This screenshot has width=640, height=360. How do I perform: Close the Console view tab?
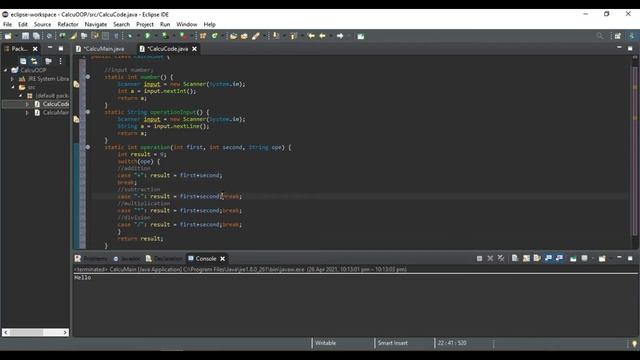tap(222, 259)
